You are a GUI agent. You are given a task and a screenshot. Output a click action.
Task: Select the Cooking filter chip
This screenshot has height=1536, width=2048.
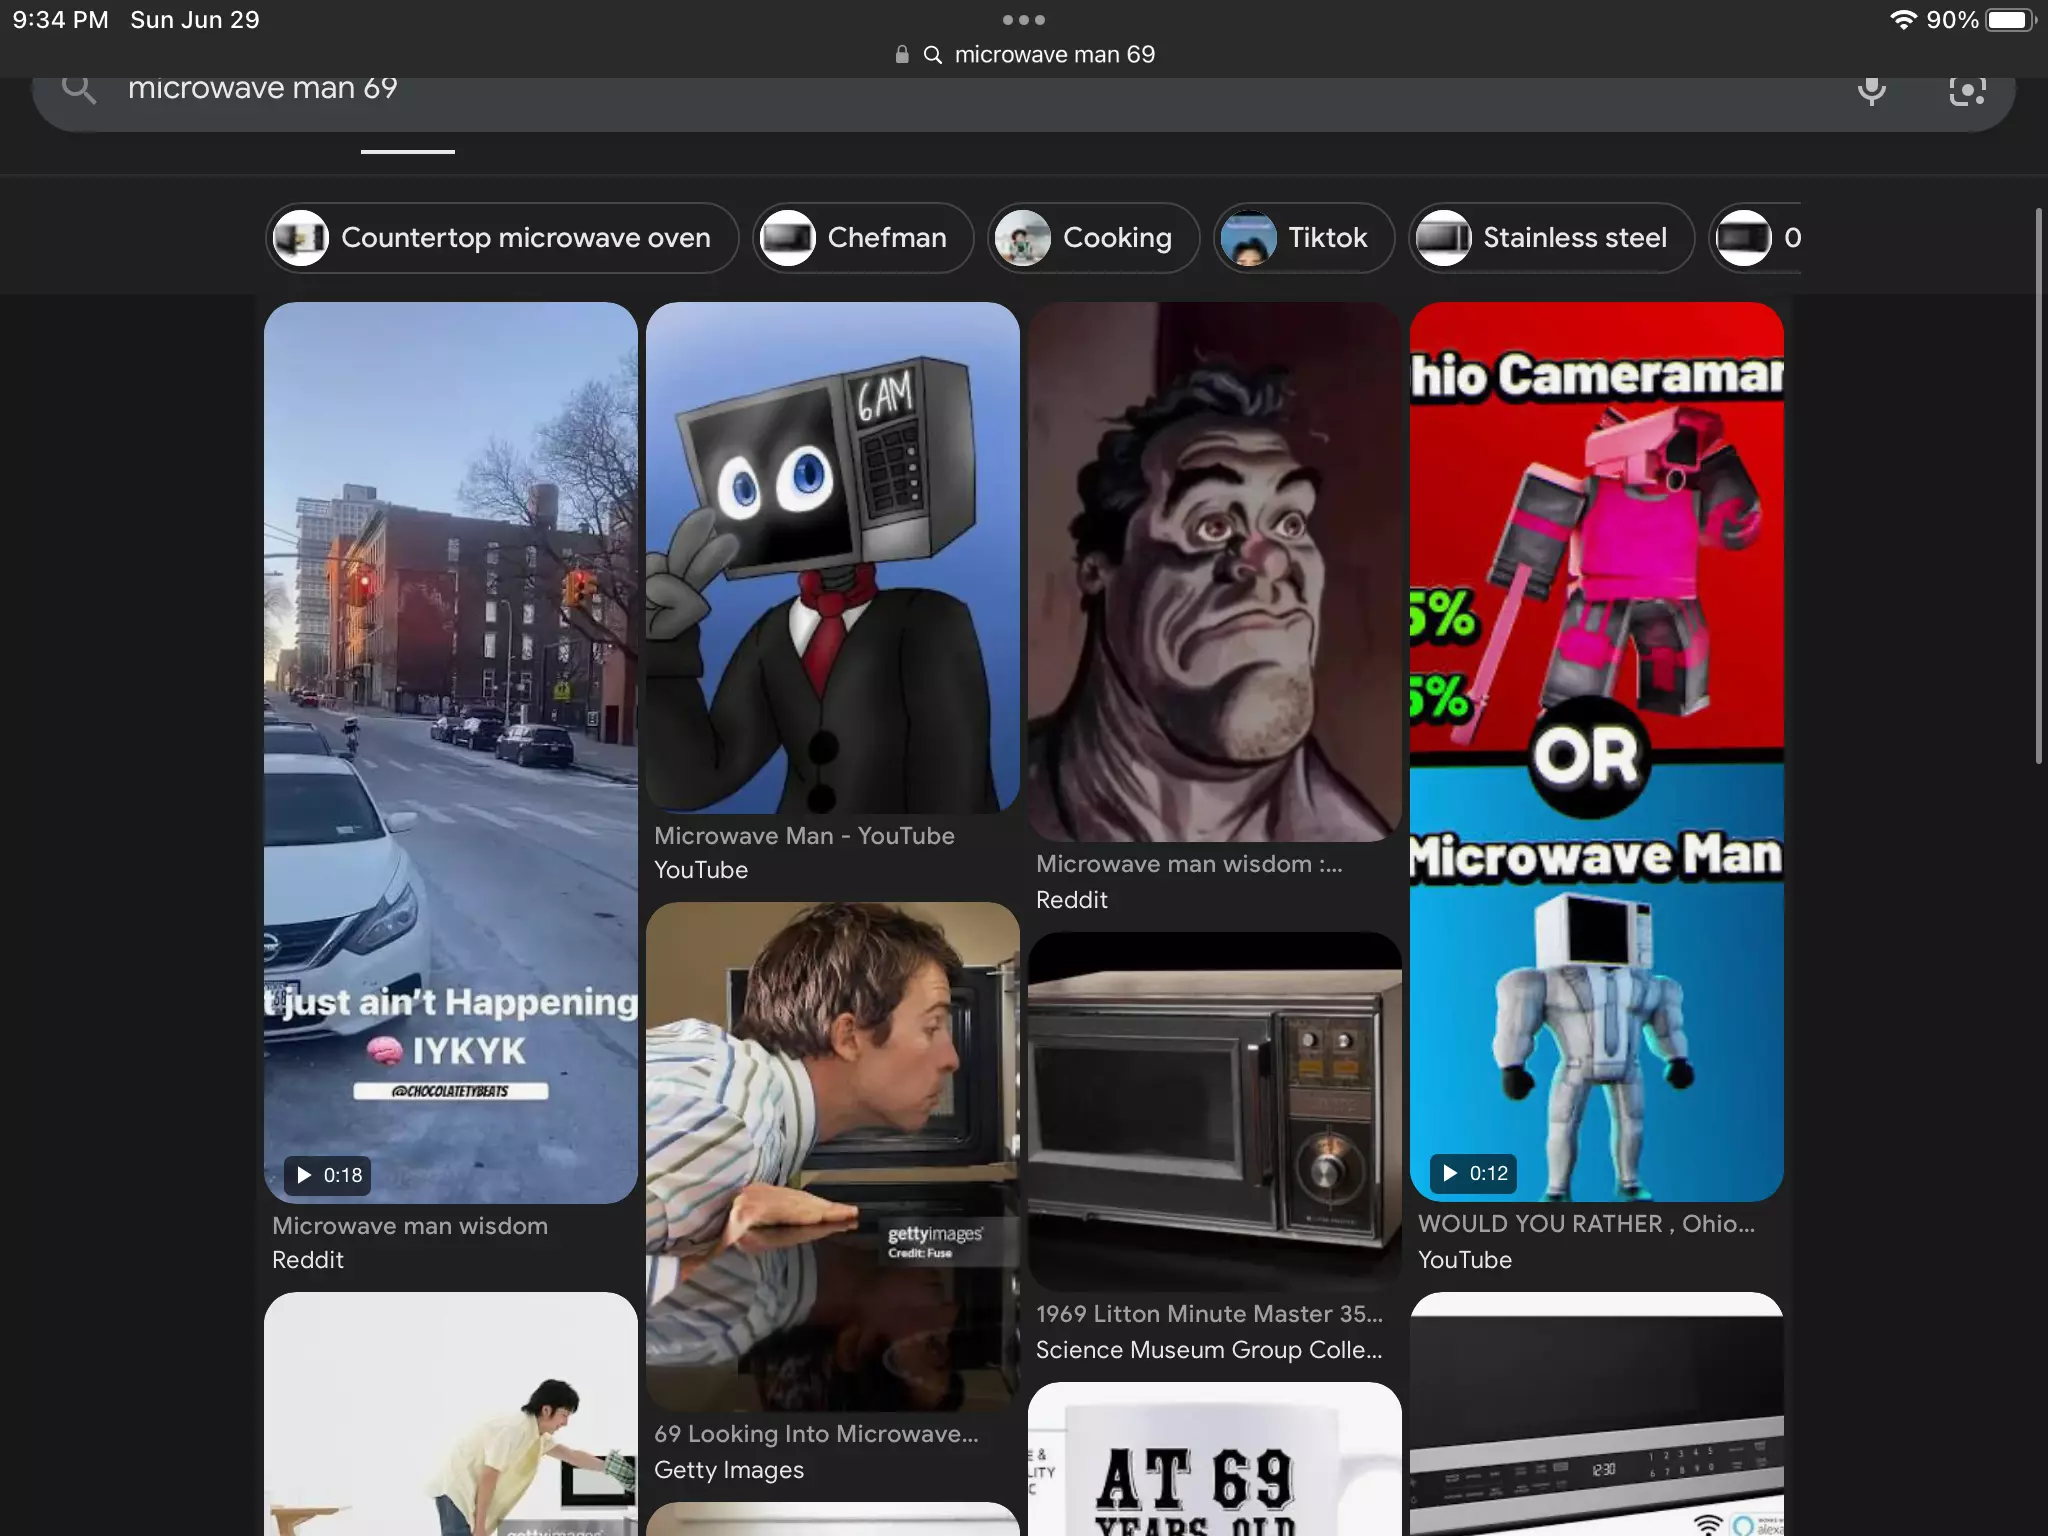(x=1093, y=238)
